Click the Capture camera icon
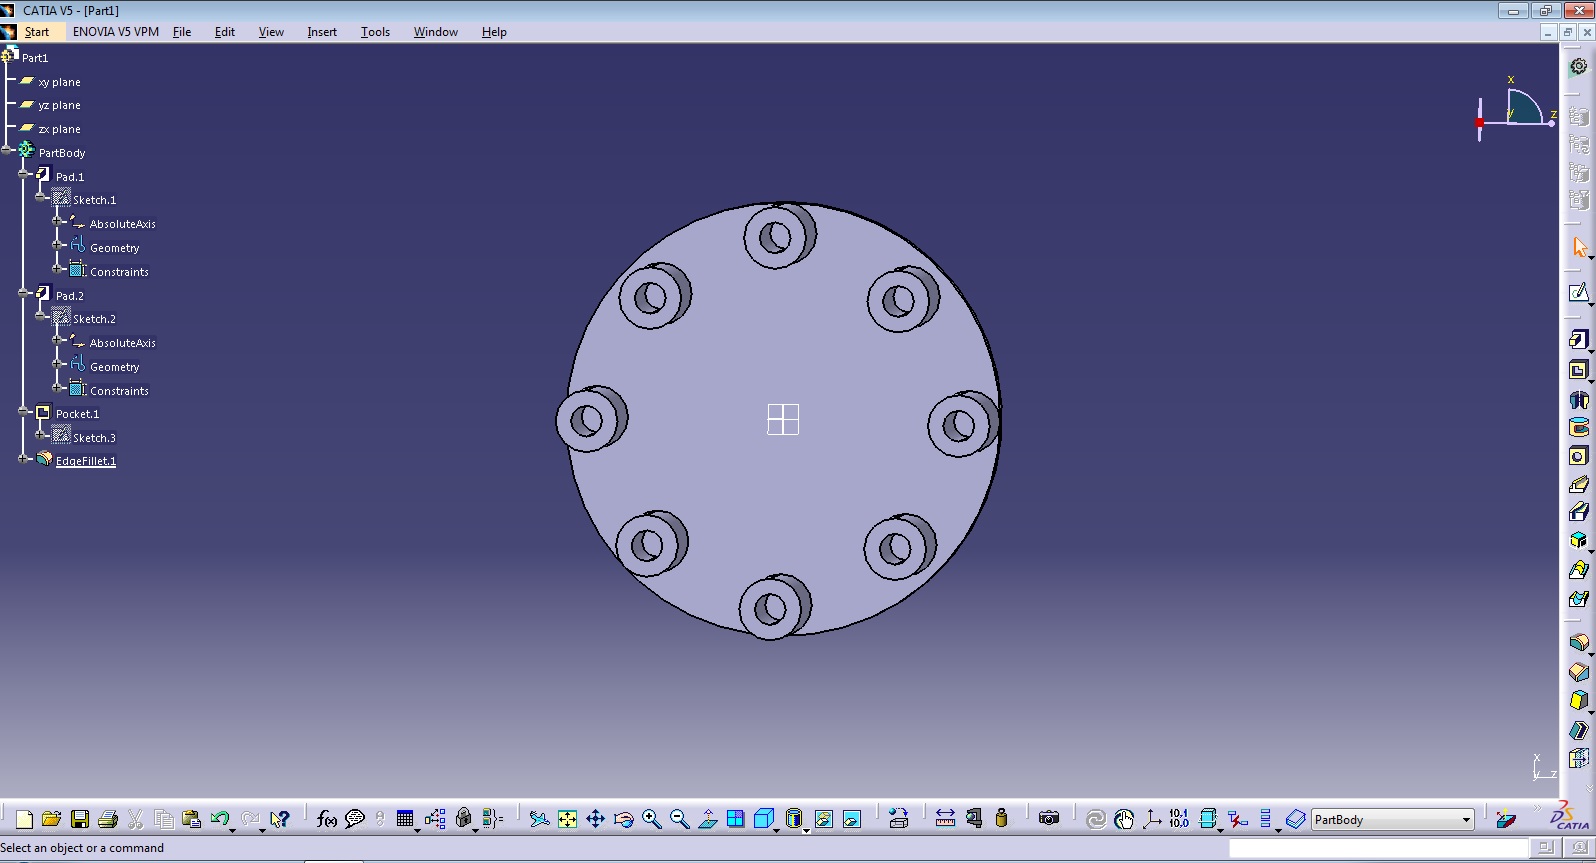1596x863 pixels. coord(1048,819)
